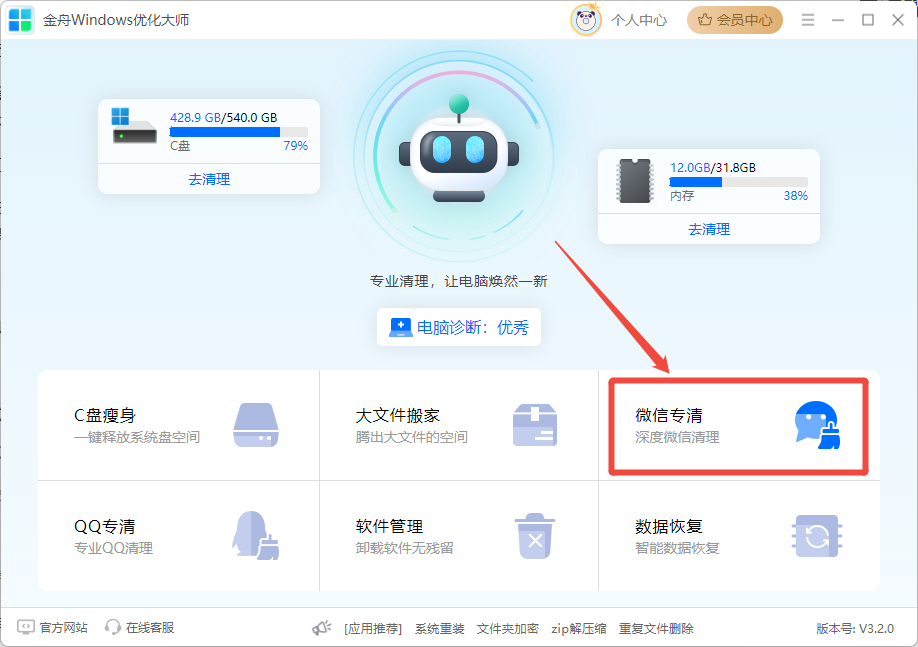Click 卸载软件无残留 subtitle

coord(405,549)
